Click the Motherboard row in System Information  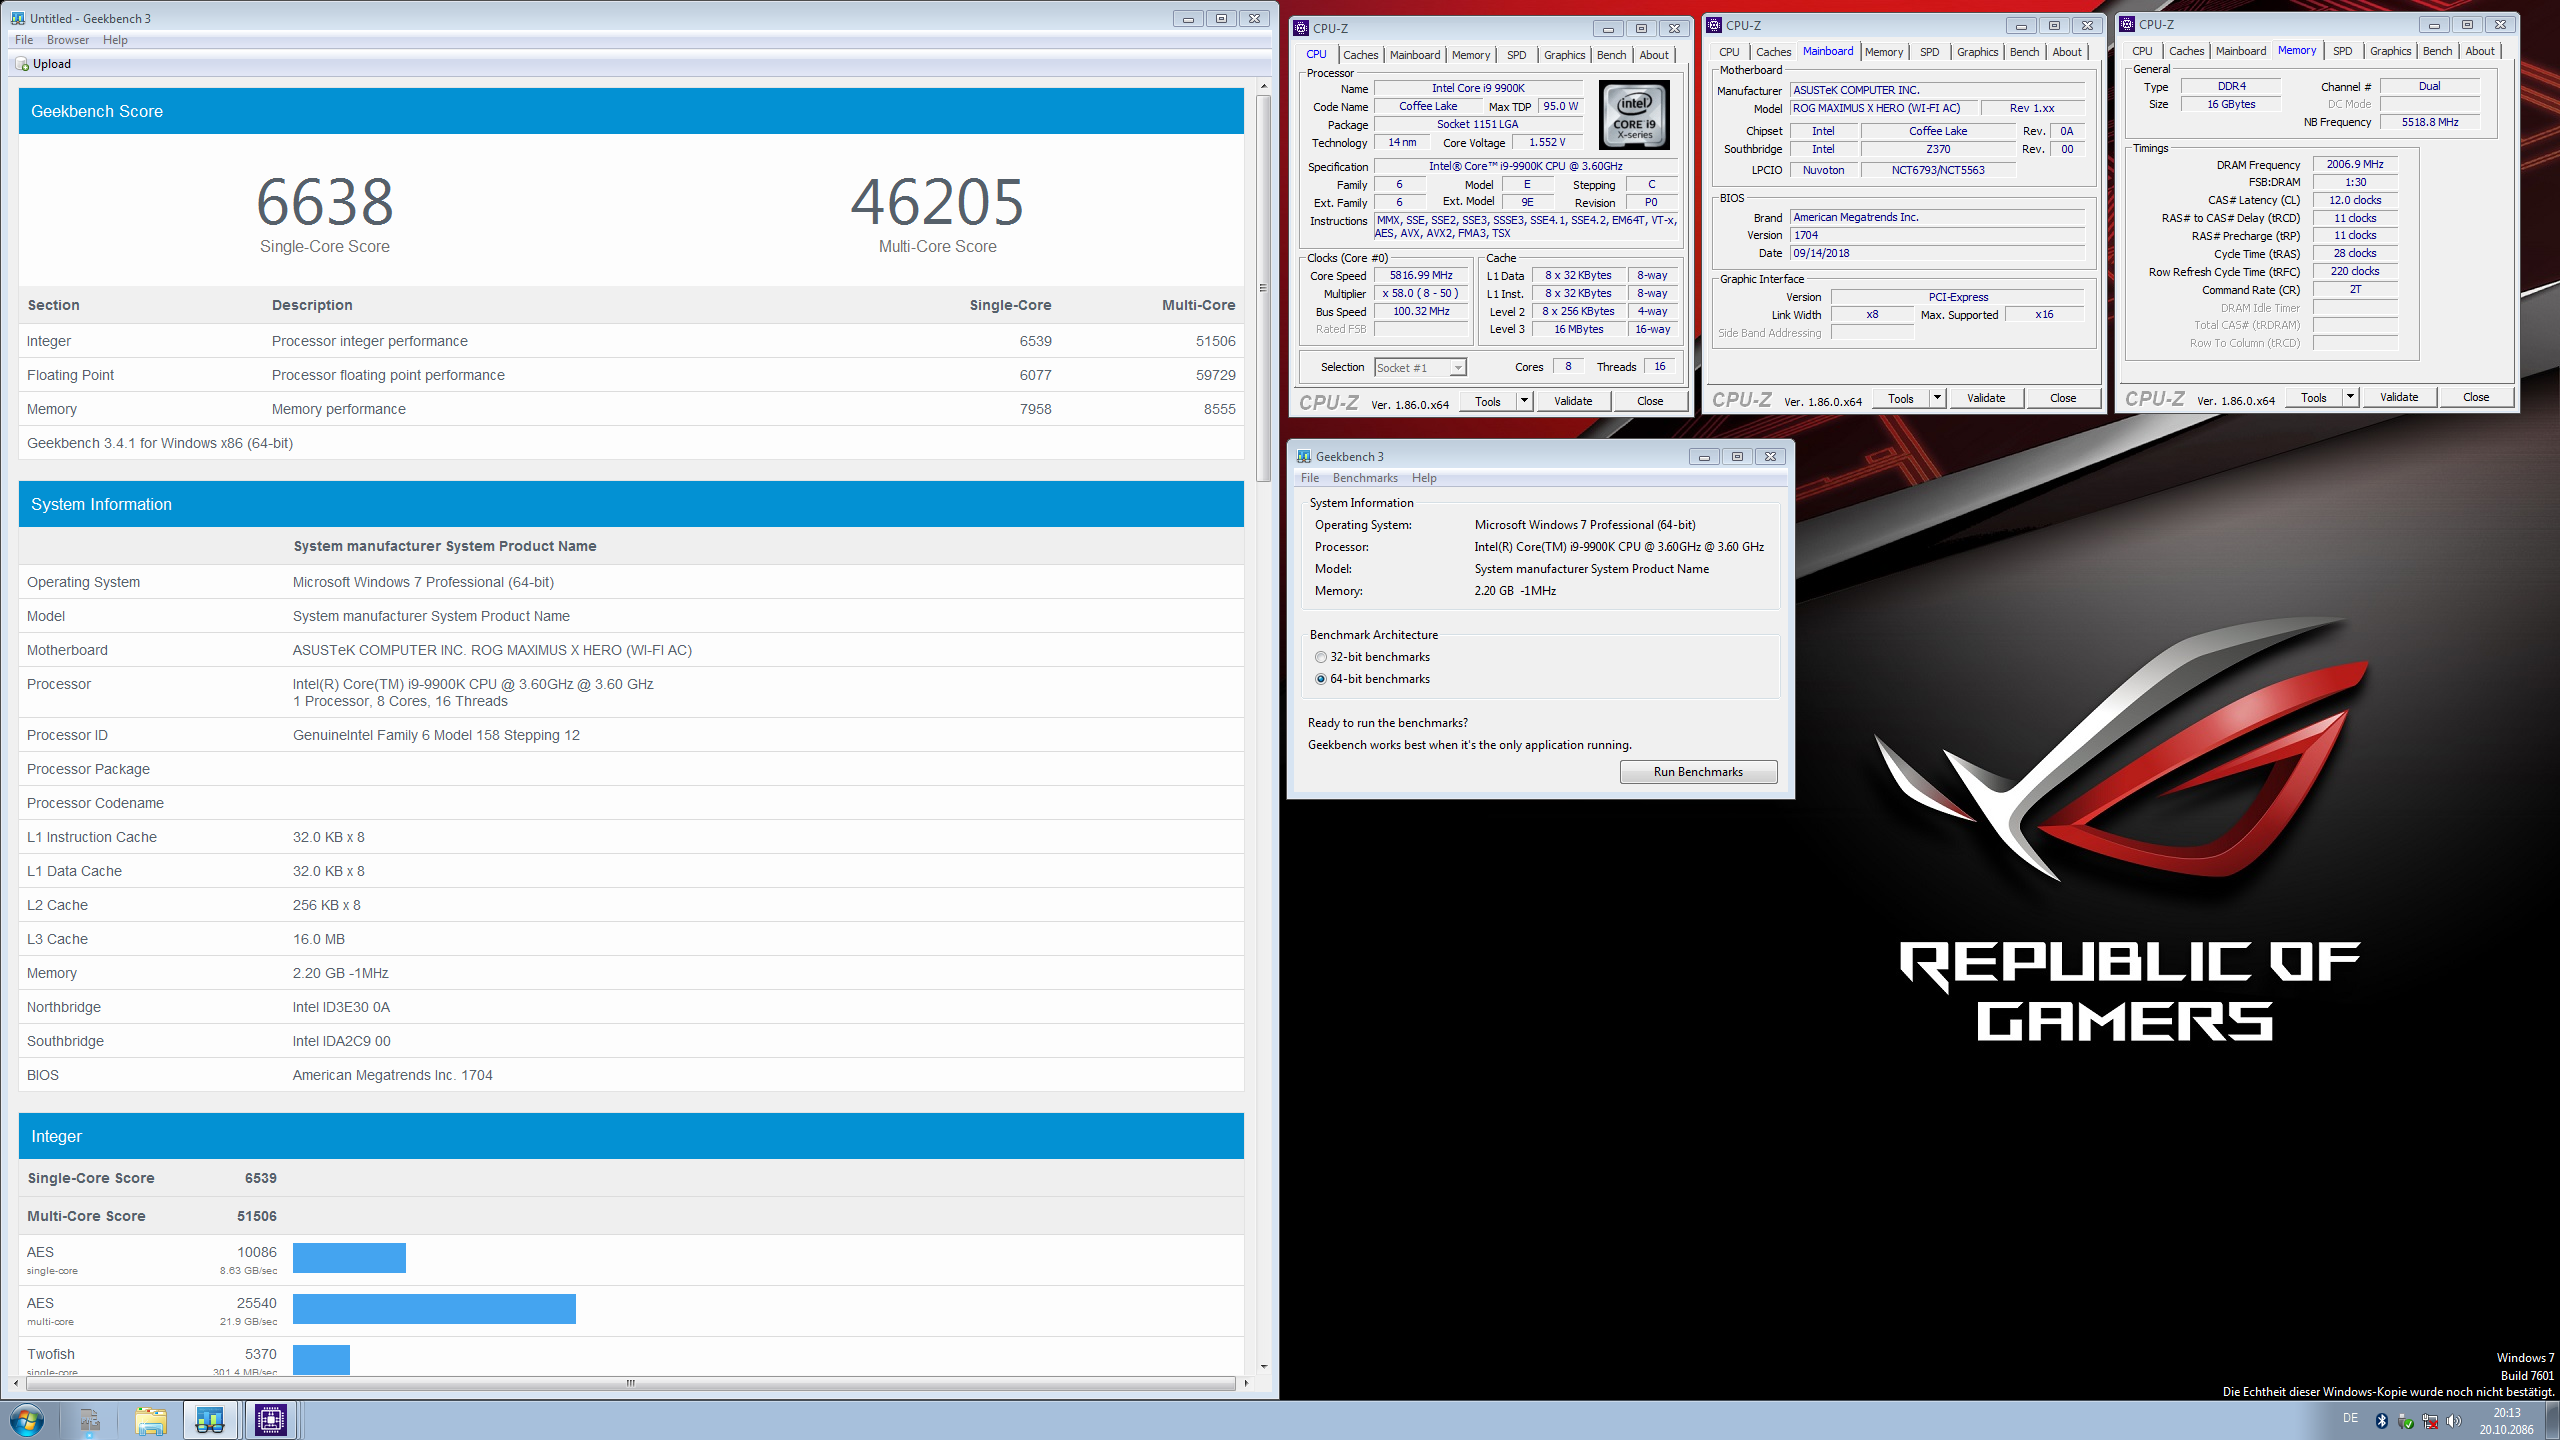631,650
